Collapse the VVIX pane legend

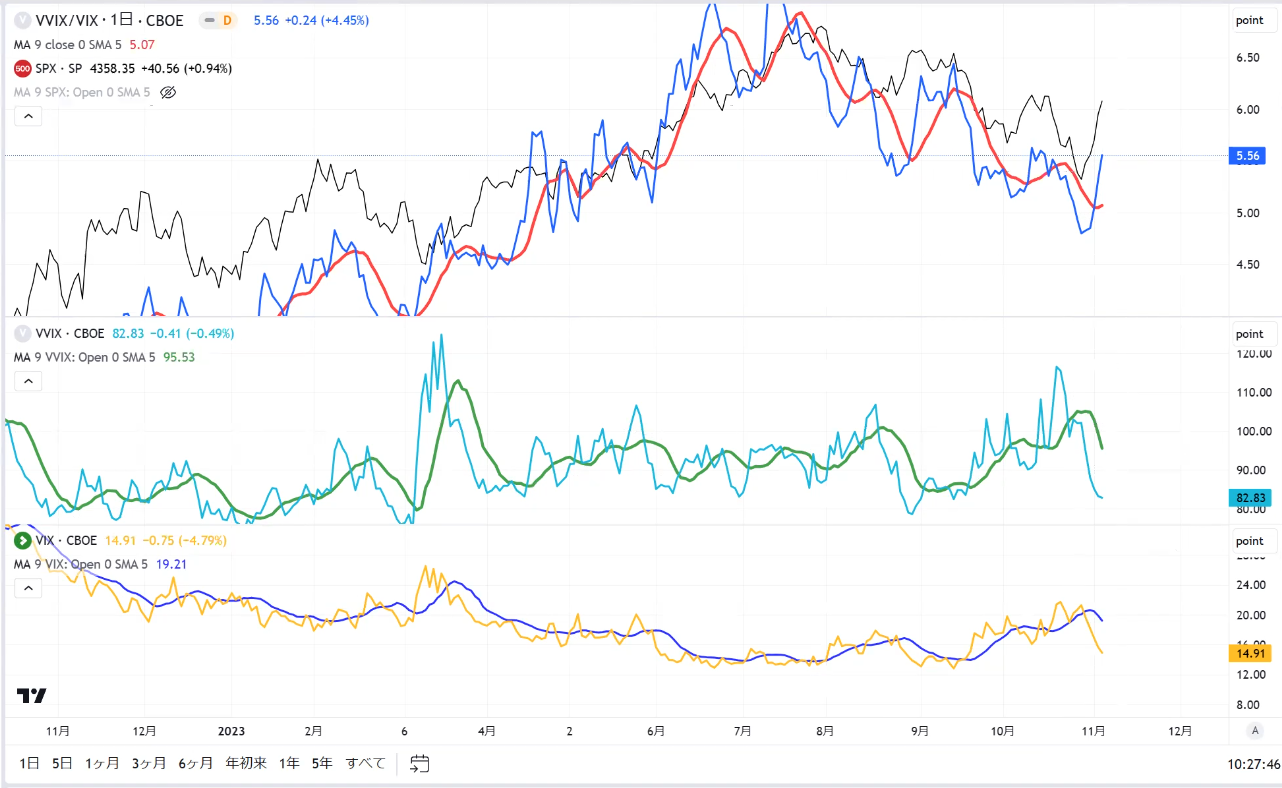[28, 381]
